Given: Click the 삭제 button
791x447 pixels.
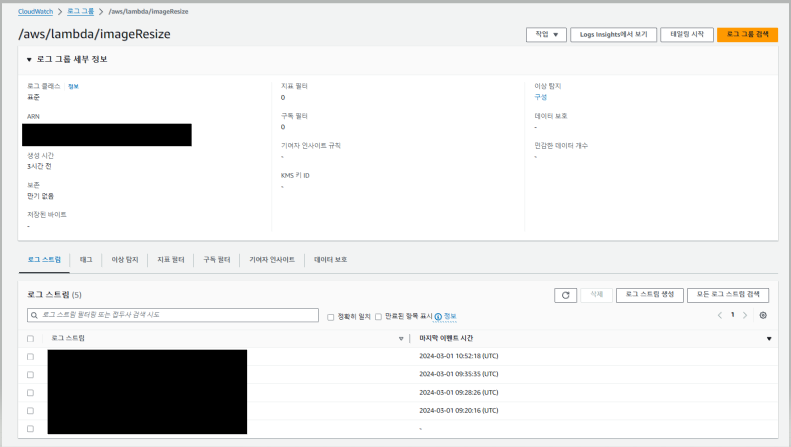Looking at the screenshot, I should pyautogui.click(x=596, y=295).
